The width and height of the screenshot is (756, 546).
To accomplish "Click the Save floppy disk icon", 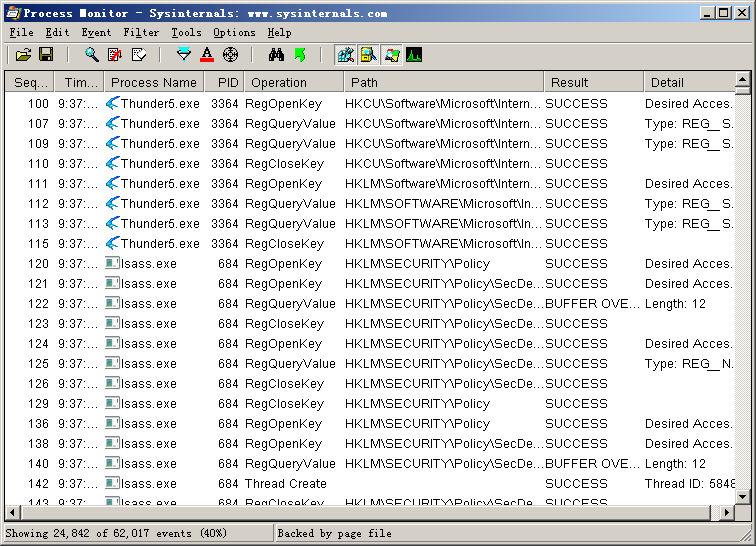I will [x=46, y=55].
